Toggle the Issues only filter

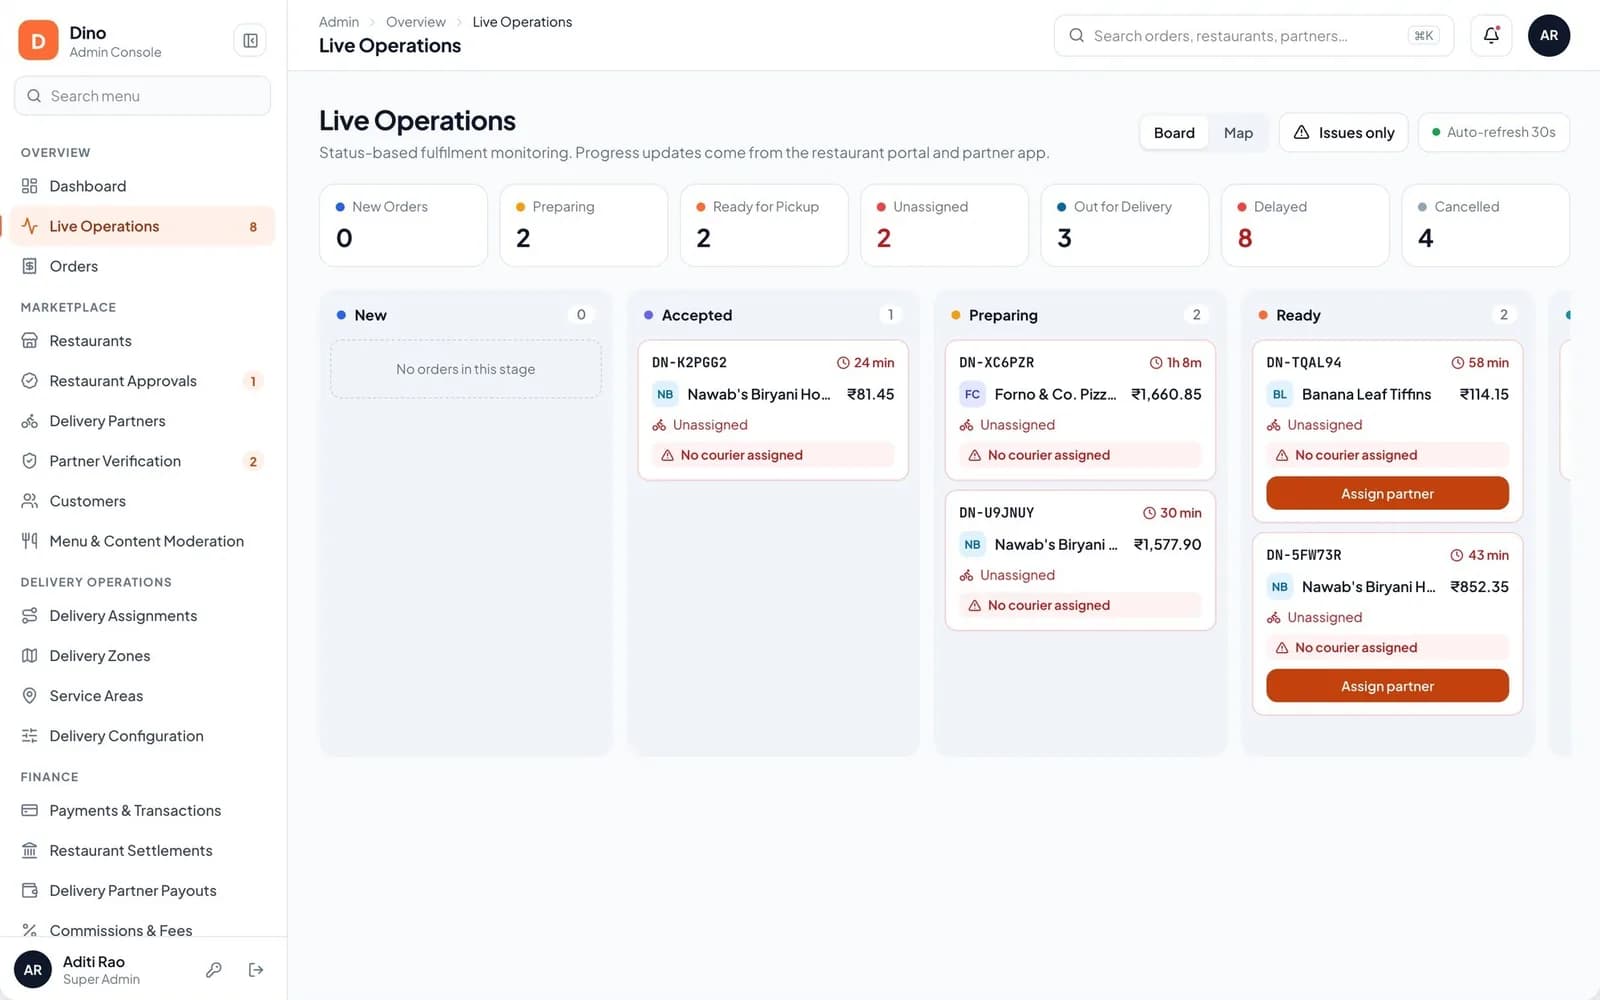click(x=1344, y=132)
